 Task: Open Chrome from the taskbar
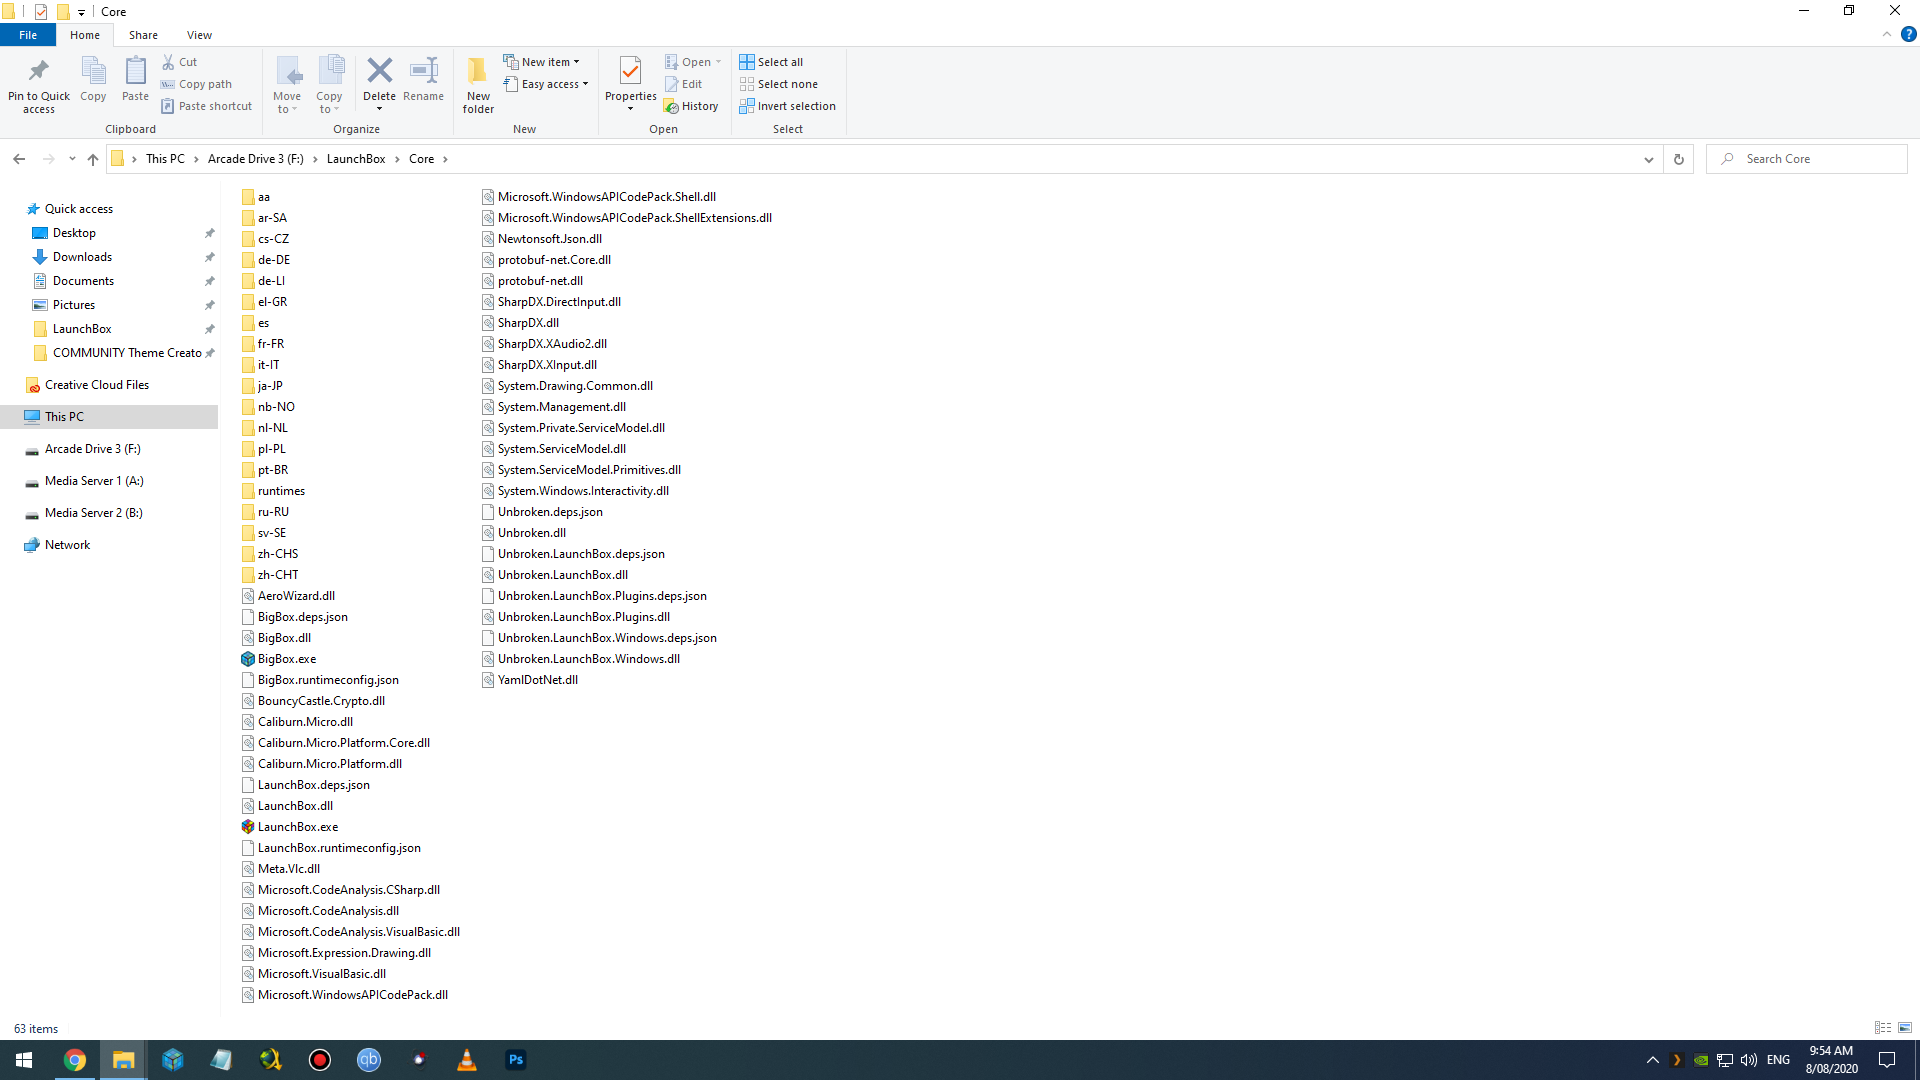click(x=75, y=1060)
